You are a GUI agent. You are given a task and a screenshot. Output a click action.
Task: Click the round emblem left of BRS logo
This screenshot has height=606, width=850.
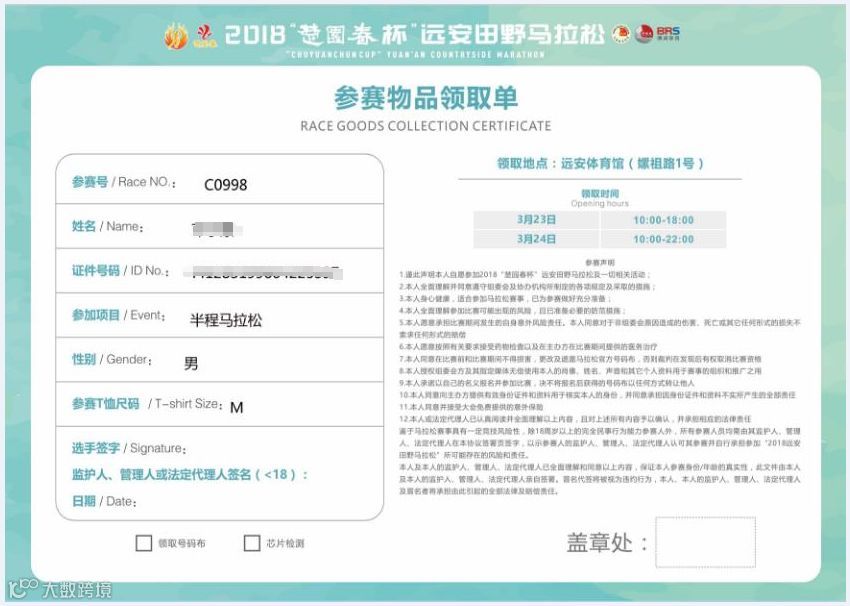643,34
